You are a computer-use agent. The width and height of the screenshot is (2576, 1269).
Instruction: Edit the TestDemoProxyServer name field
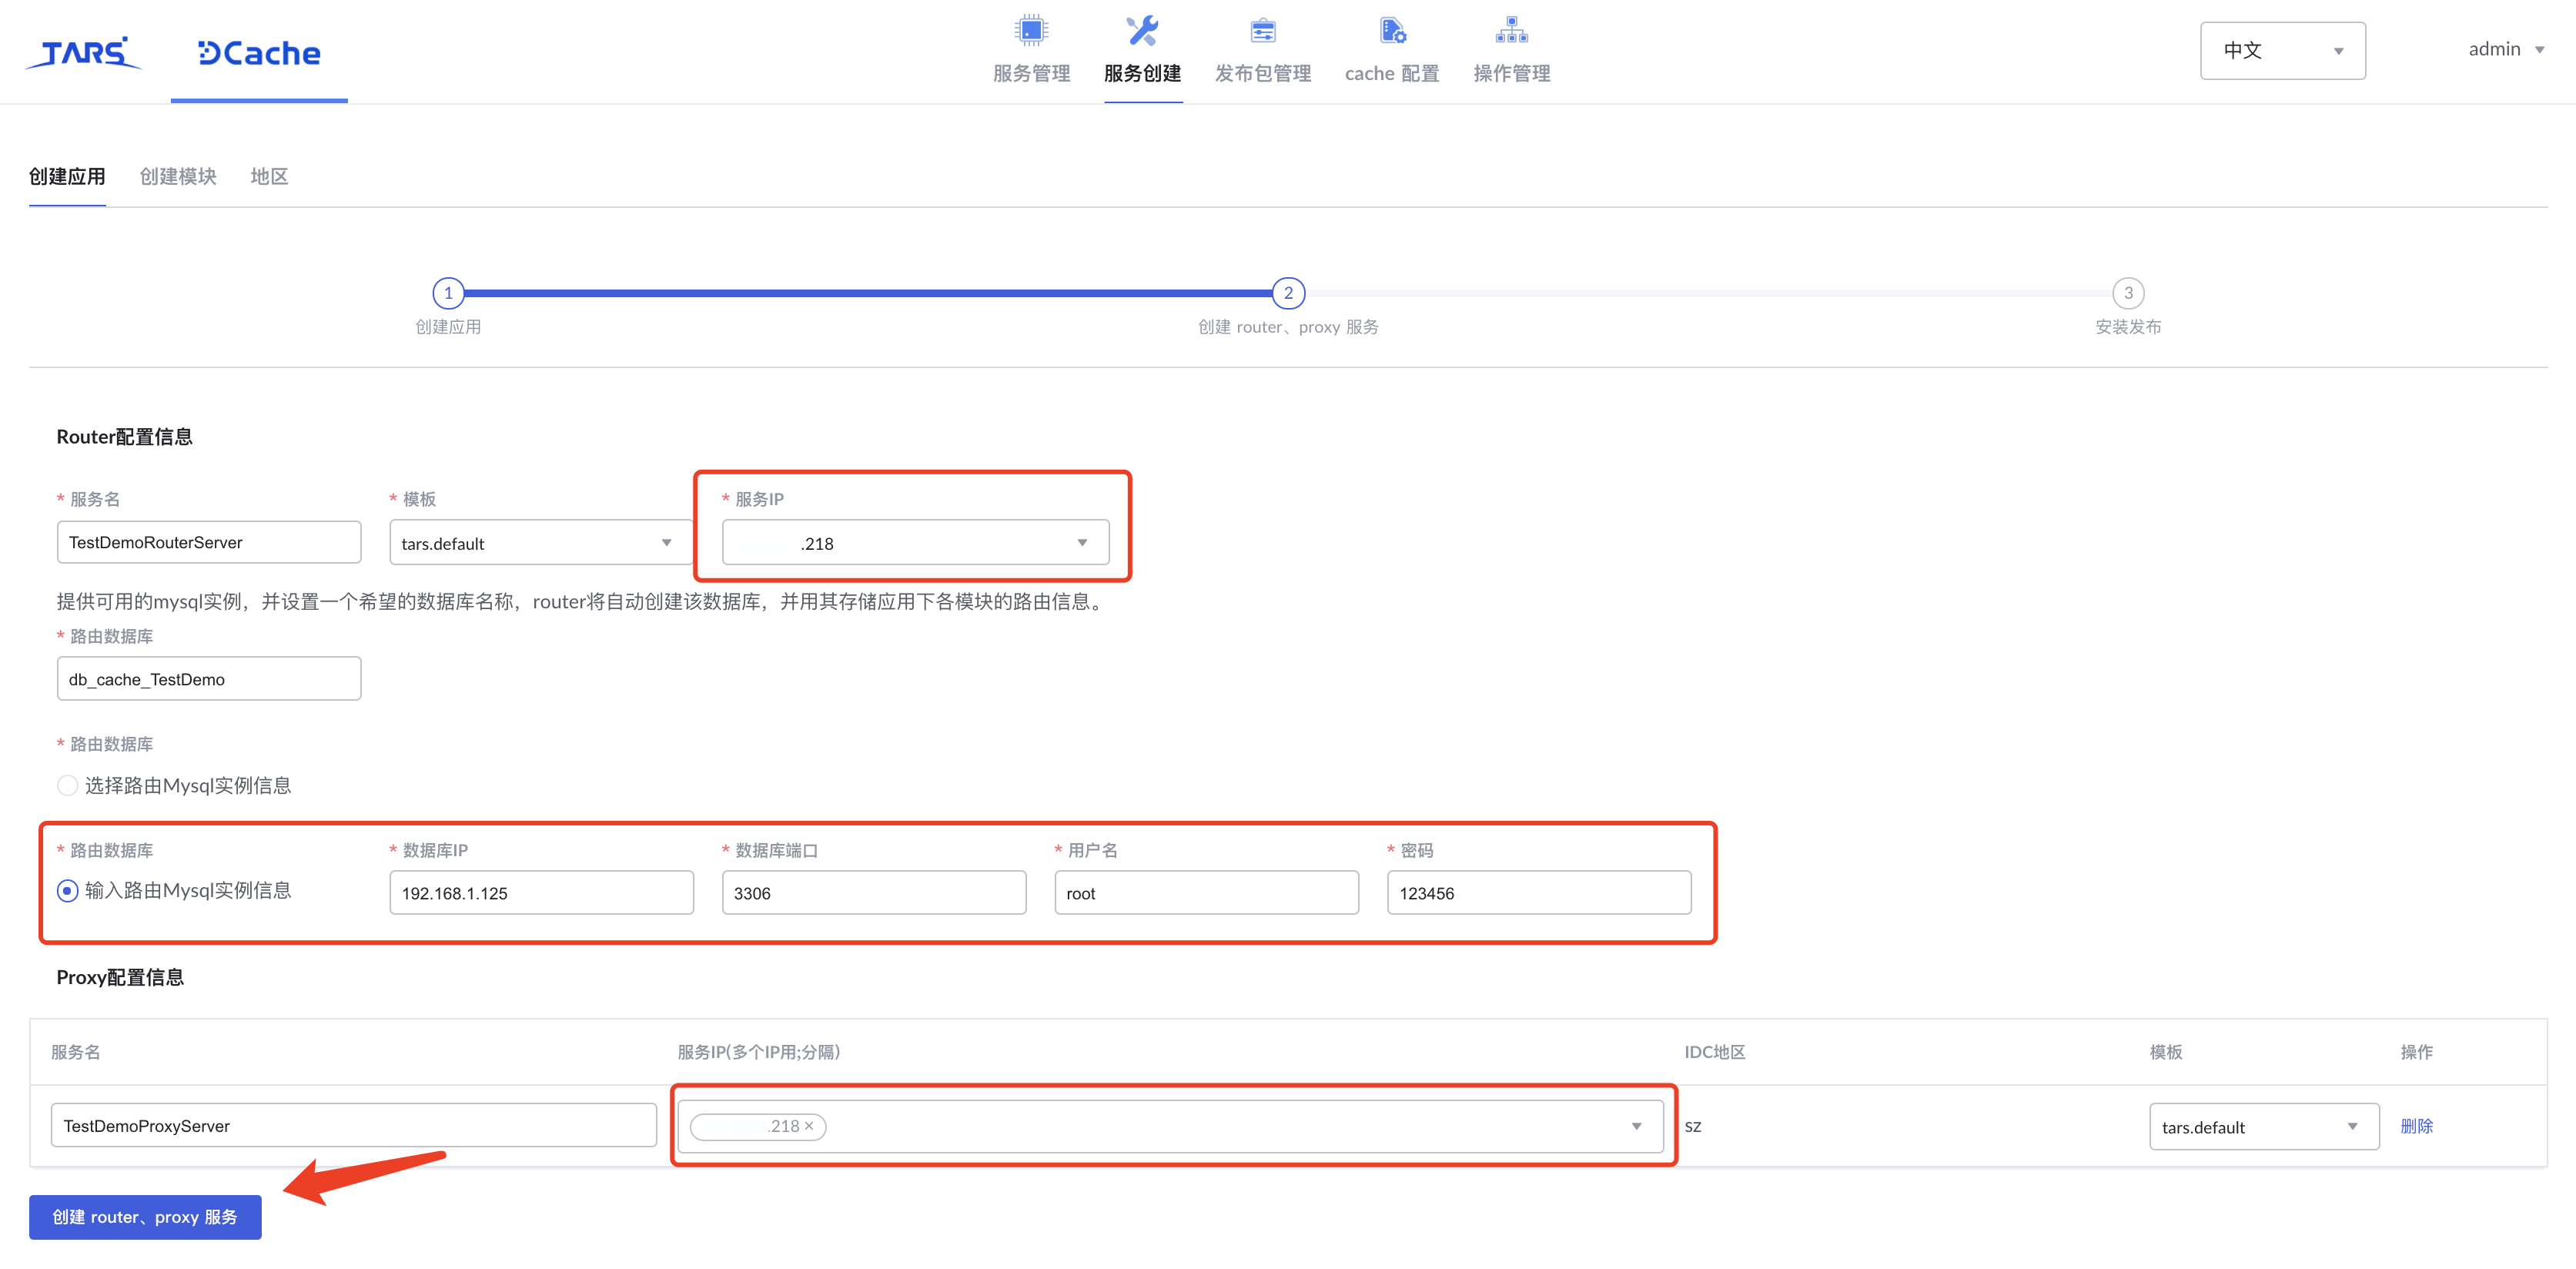[x=354, y=1126]
